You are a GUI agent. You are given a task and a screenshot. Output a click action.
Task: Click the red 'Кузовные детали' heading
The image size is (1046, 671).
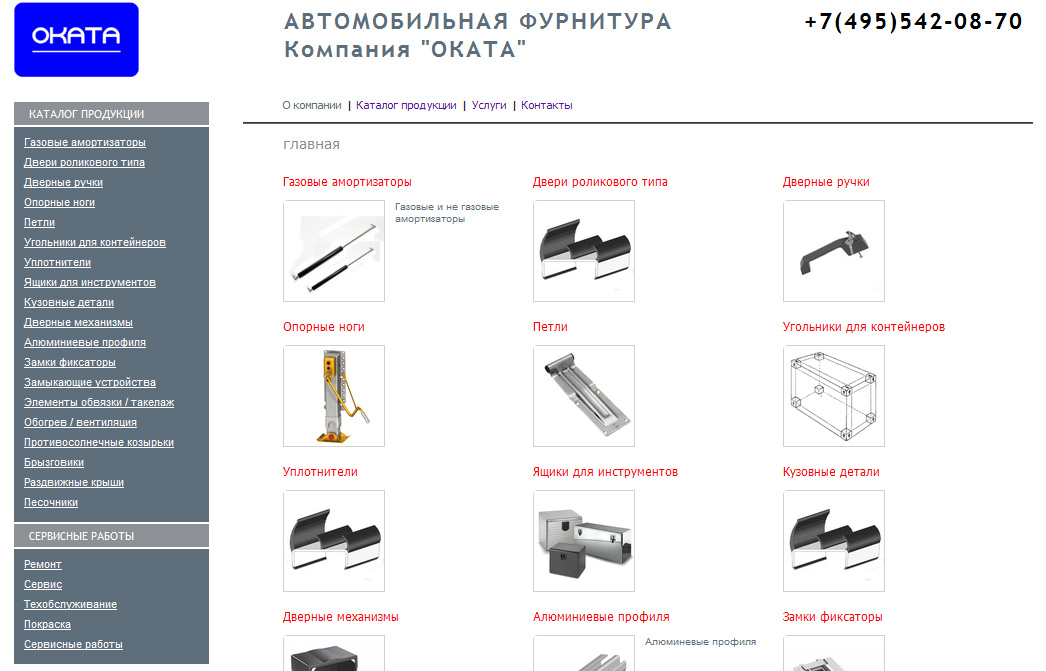point(831,472)
